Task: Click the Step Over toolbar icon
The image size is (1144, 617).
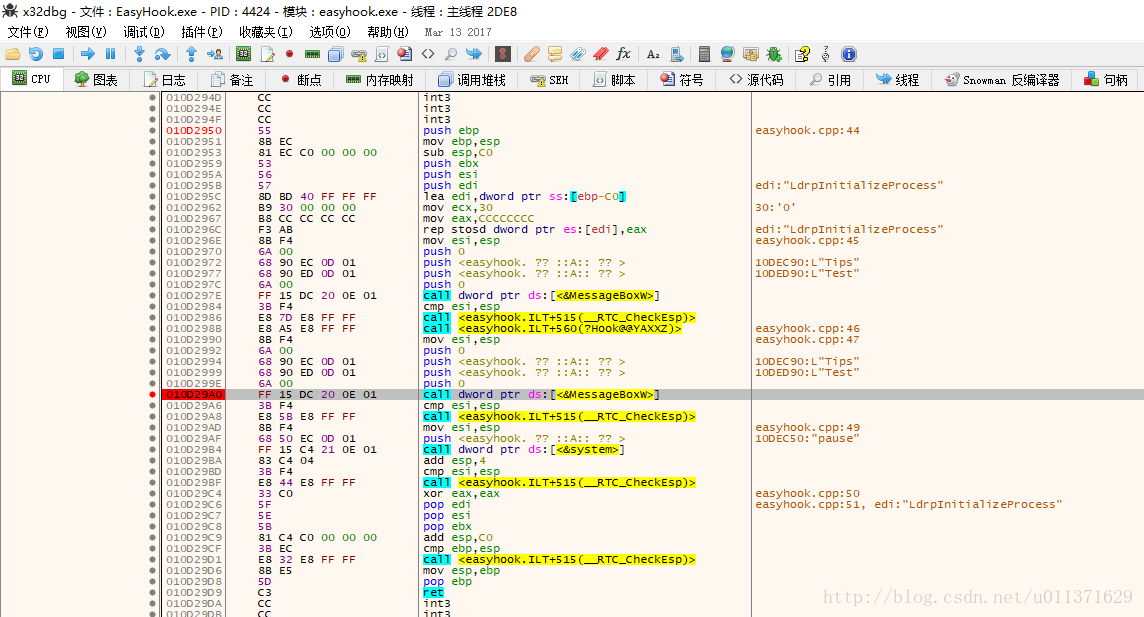Action: tap(163, 53)
